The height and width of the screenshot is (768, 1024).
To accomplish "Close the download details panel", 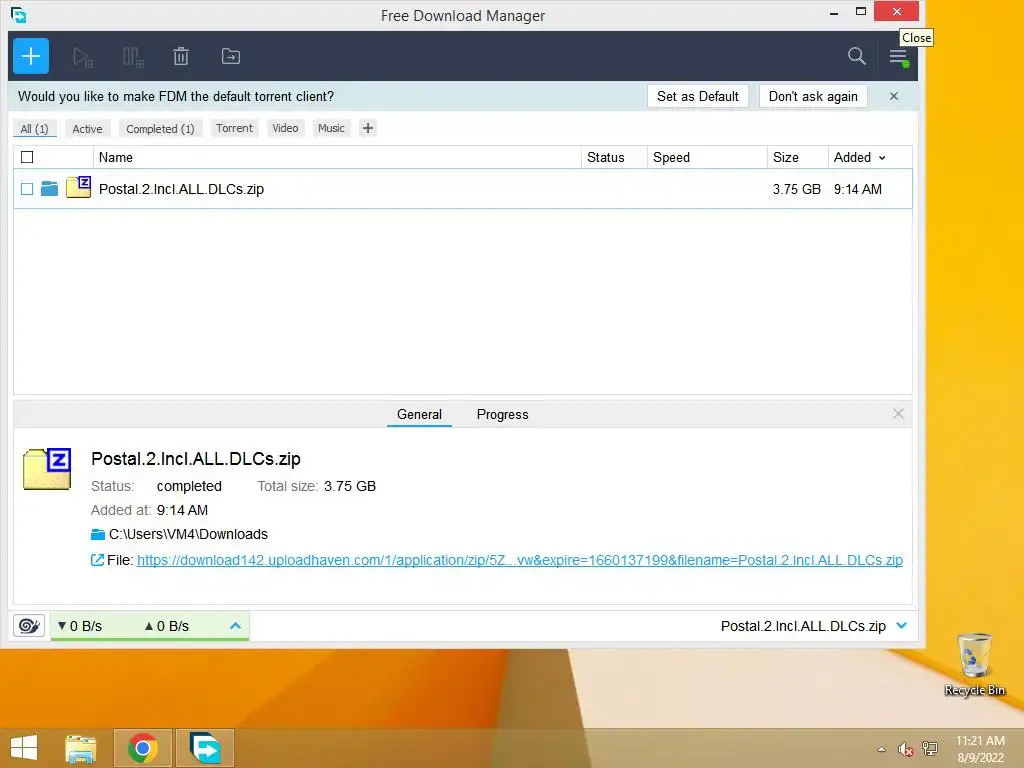I will pos(898,413).
